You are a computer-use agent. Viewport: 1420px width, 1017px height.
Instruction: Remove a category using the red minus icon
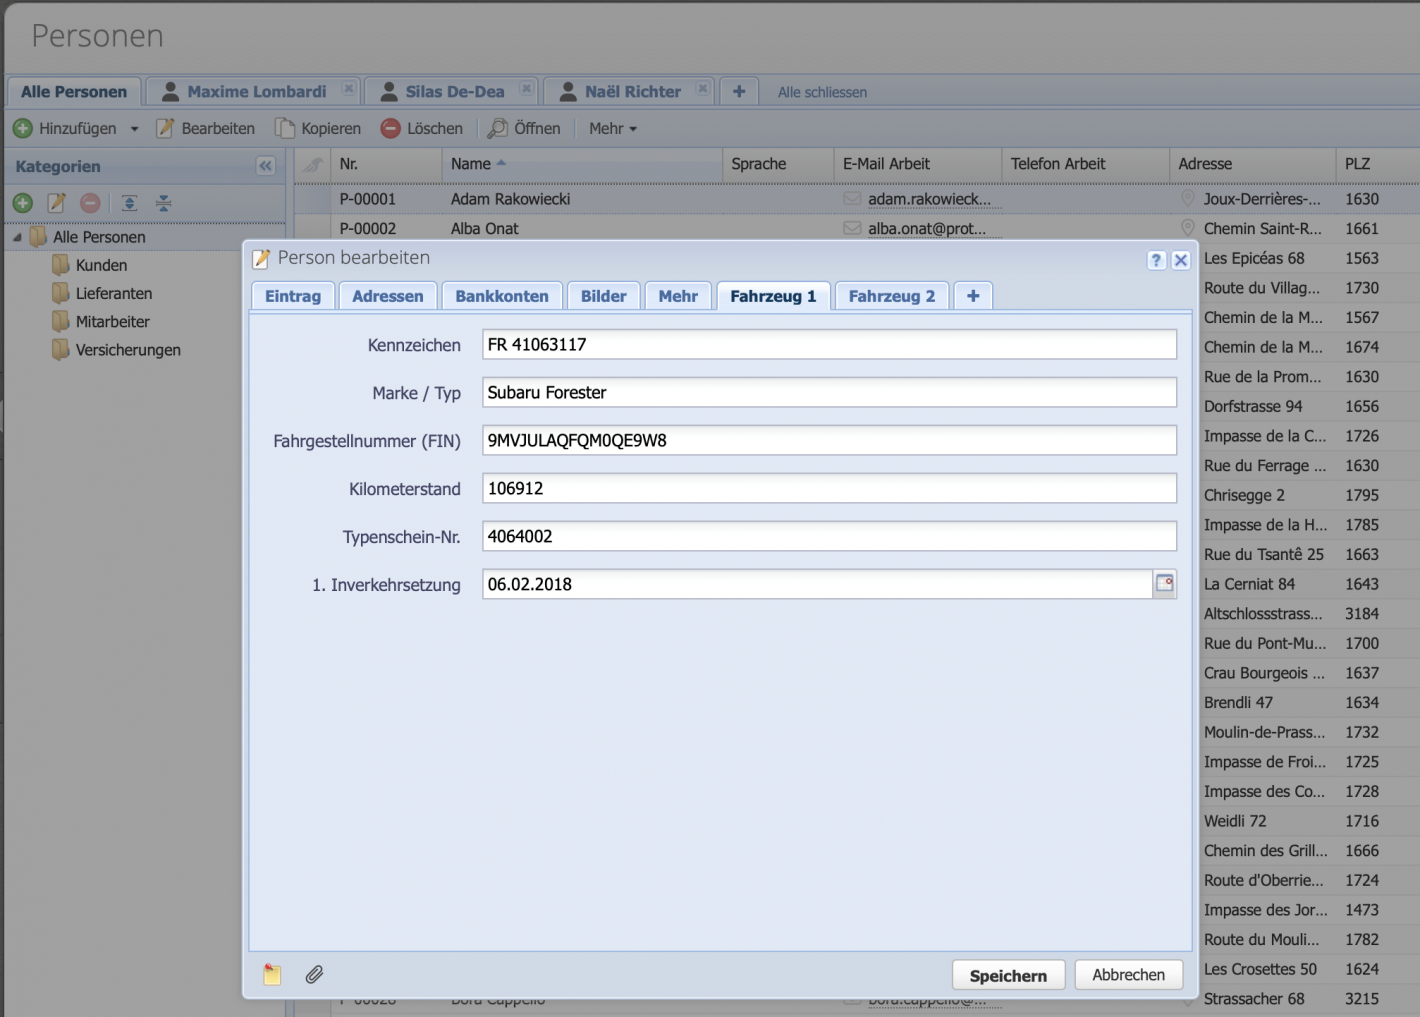tap(90, 202)
